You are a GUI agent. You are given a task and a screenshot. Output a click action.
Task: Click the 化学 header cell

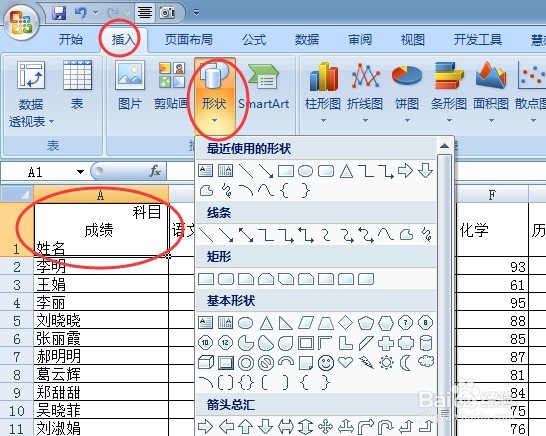point(492,230)
